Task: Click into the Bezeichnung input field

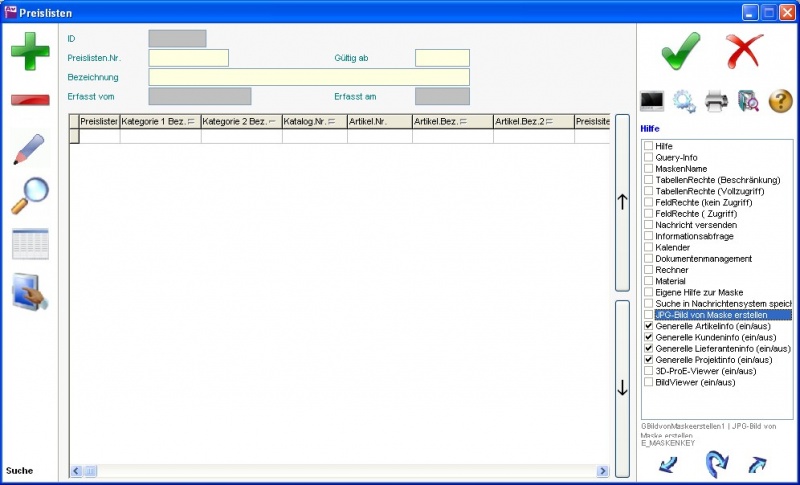Action: [x=309, y=77]
